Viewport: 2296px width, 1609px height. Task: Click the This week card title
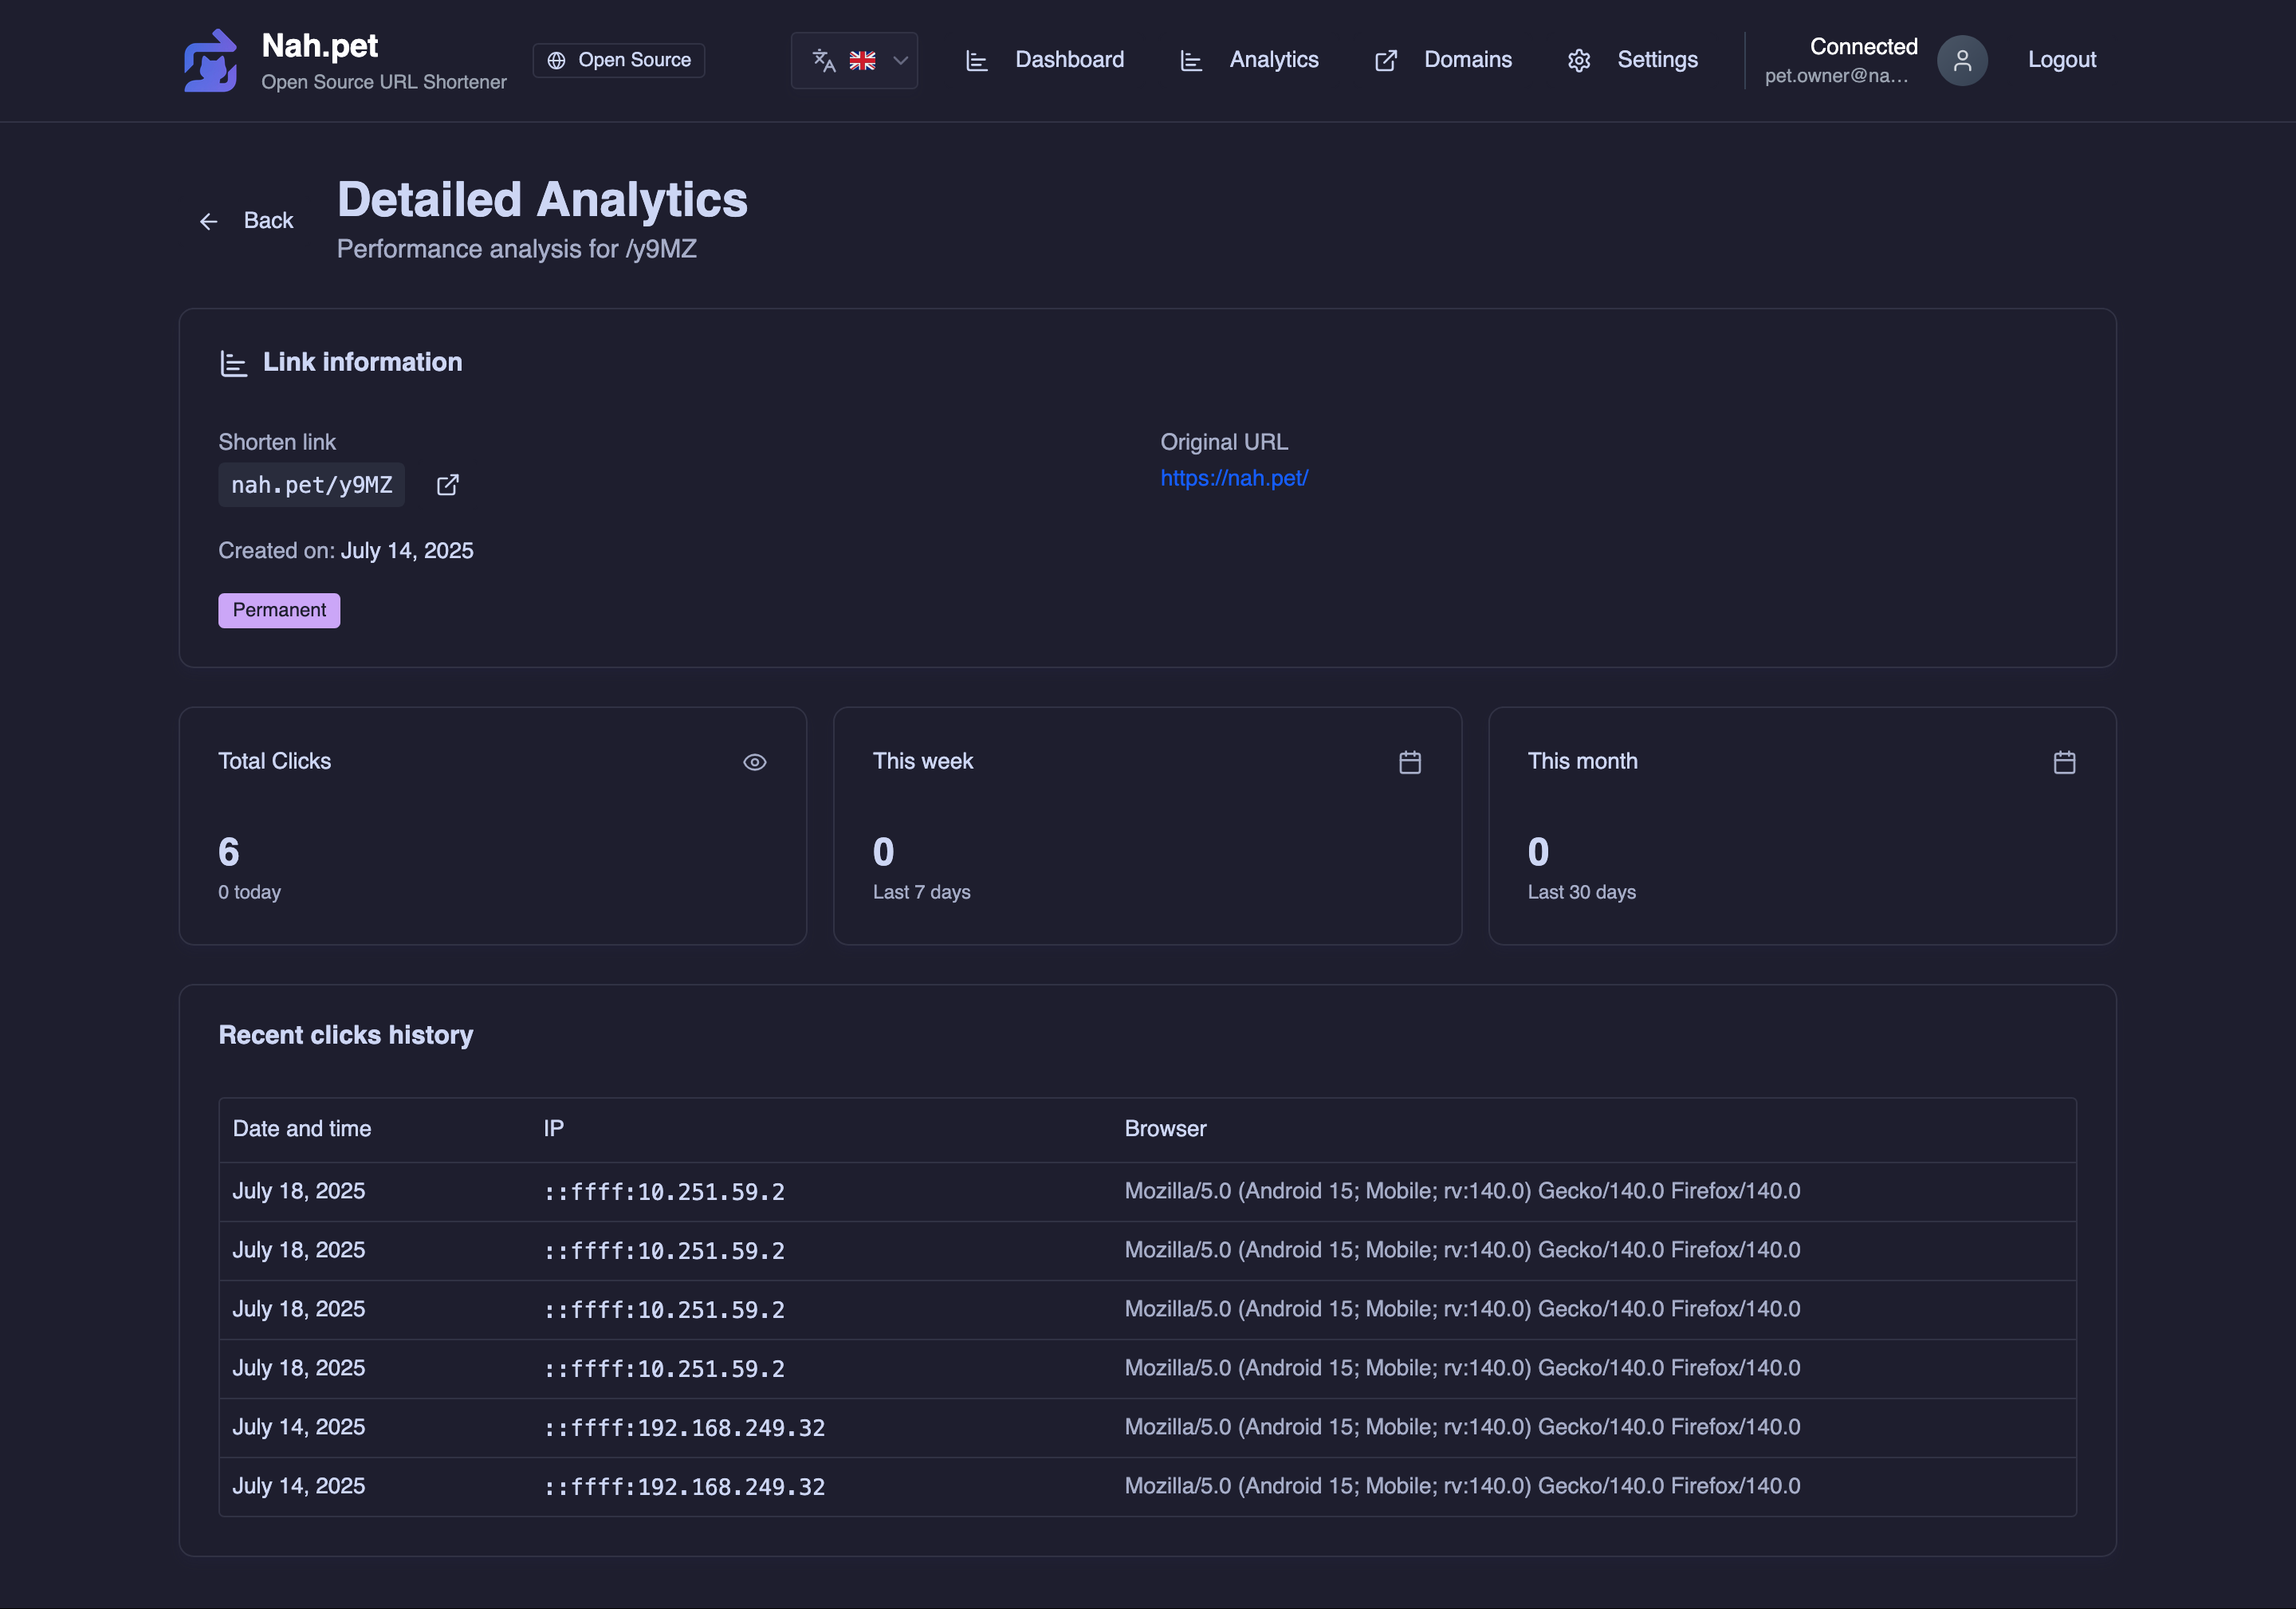pos(922,761)
